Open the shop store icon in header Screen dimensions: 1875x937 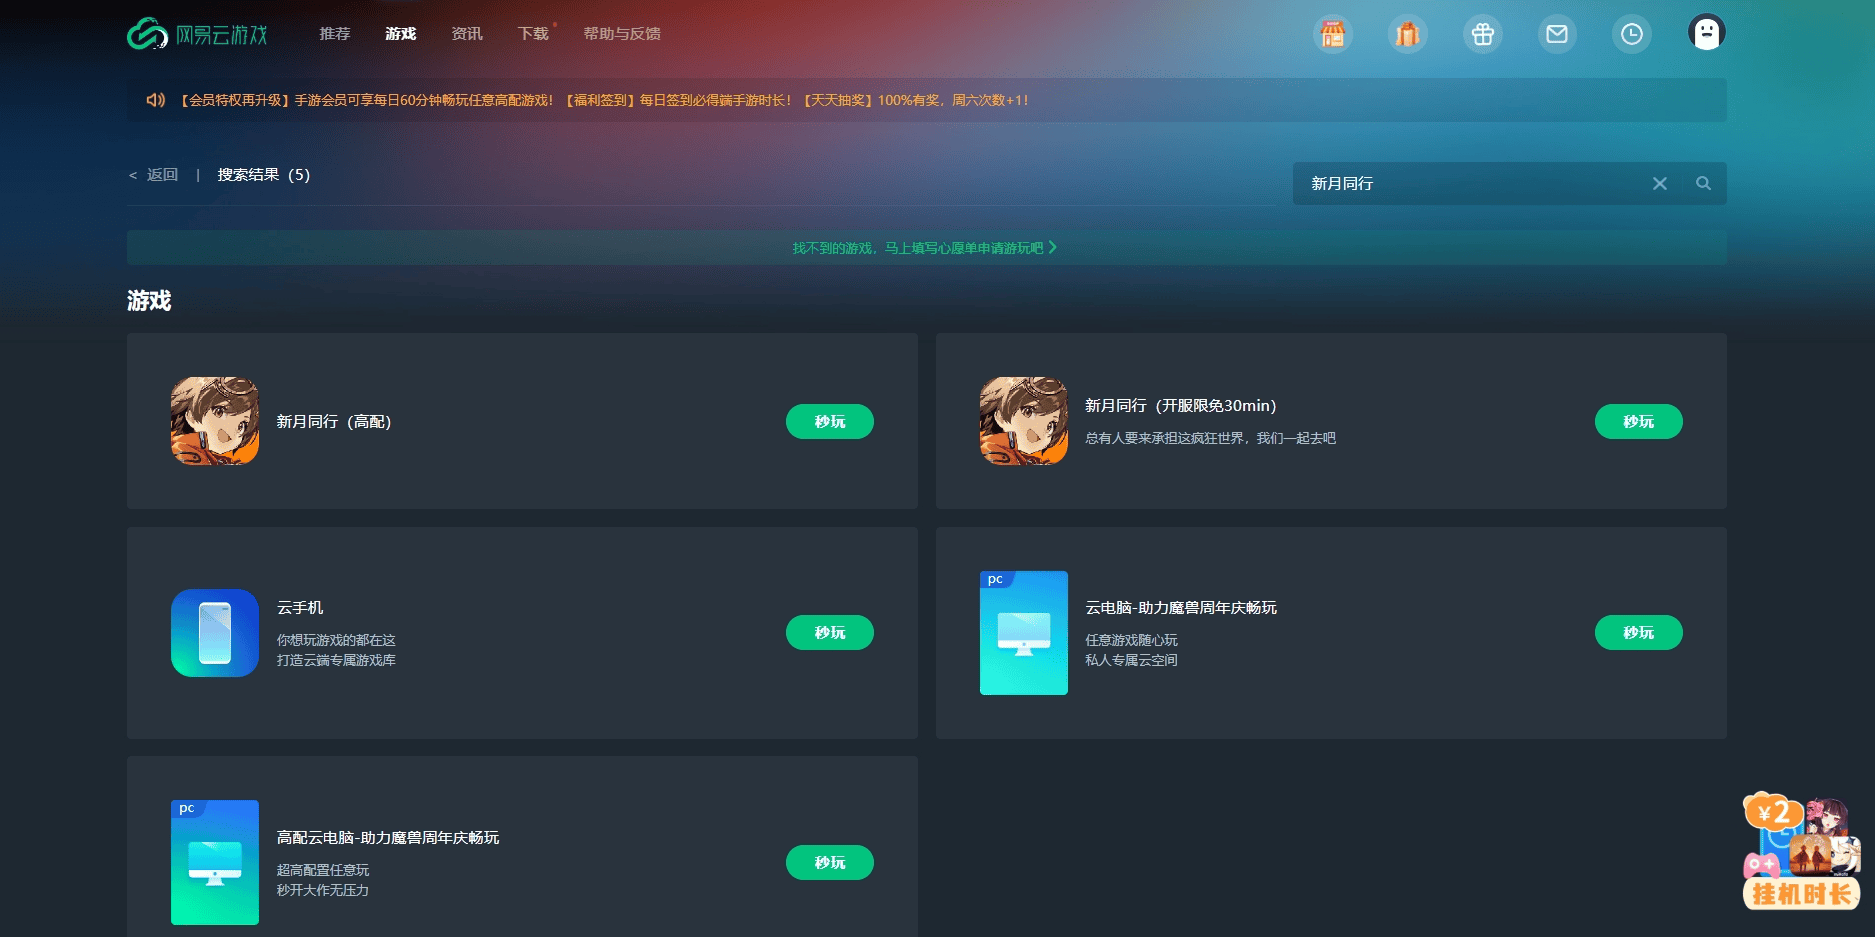[1332, 34]
